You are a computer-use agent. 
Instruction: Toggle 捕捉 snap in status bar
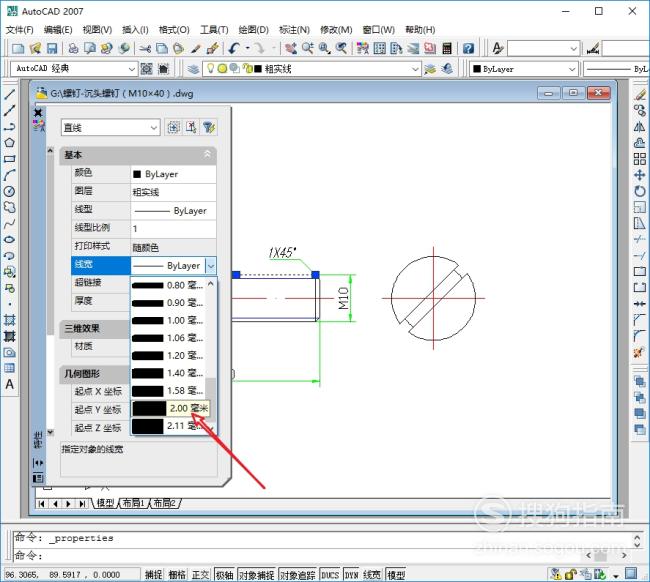153,575
